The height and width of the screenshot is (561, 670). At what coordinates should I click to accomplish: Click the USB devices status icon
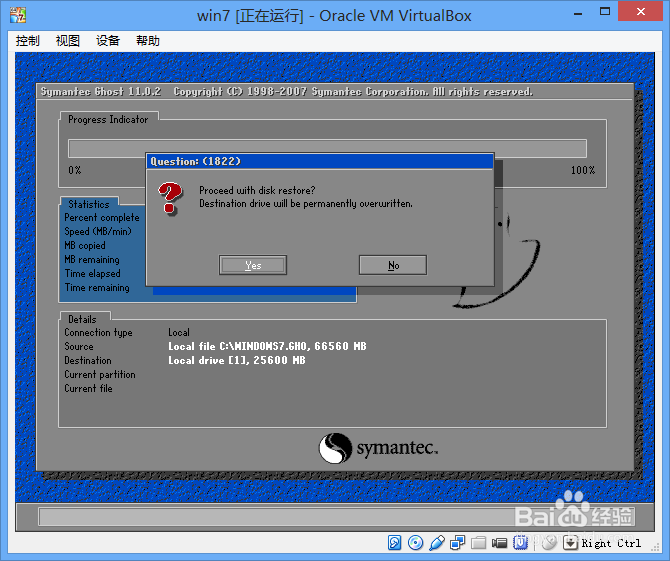point(436,543)
